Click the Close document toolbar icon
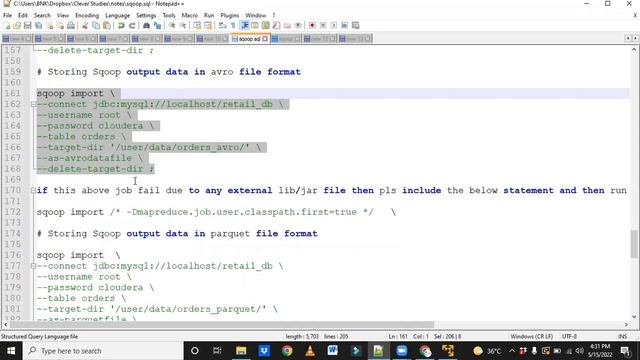This screenshot has width=640, height=360. tap(49, 26)
